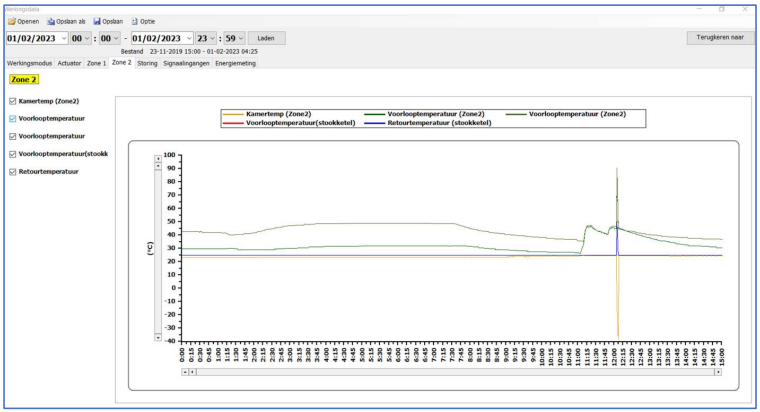Screen dimensions: 760x412
Task: Disable the Voorlooptemperatuur(stookketel) checkbox
Action: [x=11, y=154]
